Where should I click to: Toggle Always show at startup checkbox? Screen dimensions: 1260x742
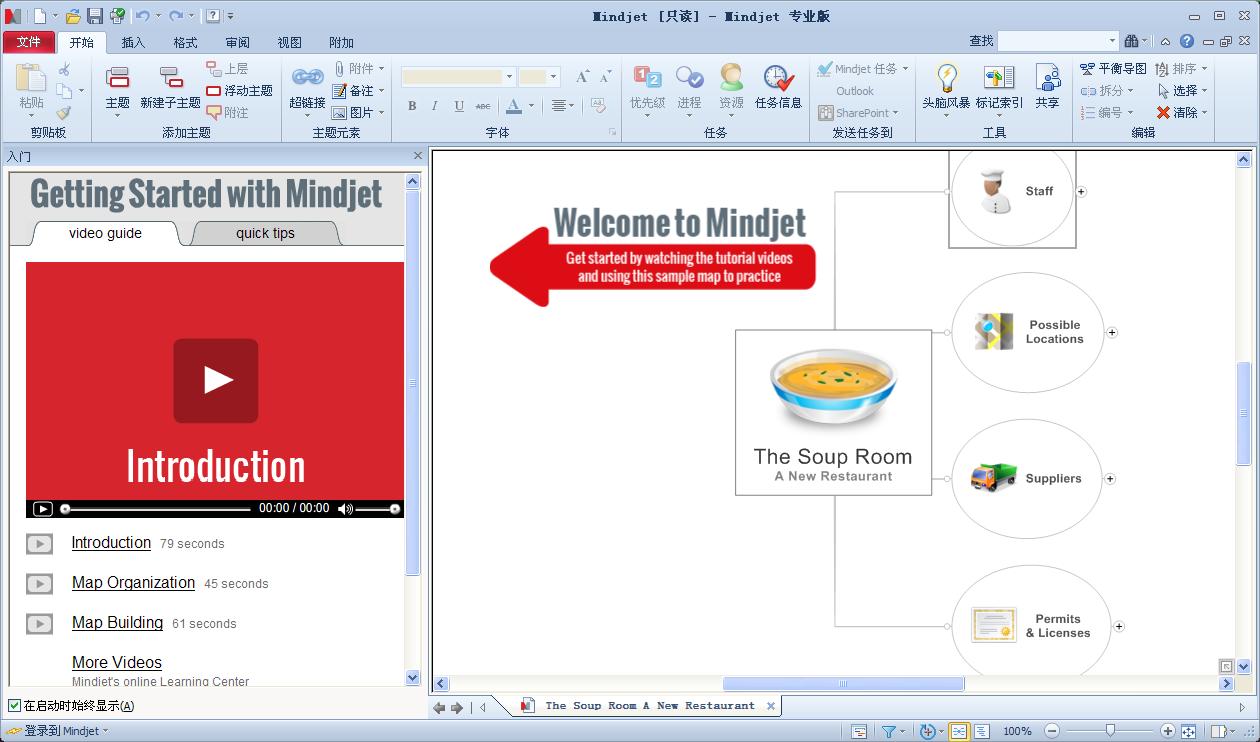tap(15, 706)
